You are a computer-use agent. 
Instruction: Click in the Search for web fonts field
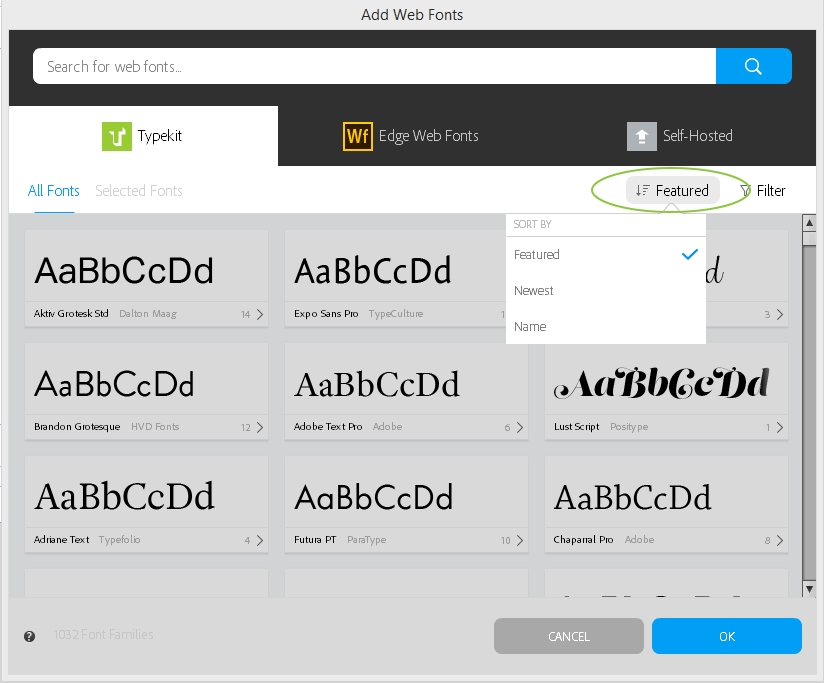(x=374, y=66)
